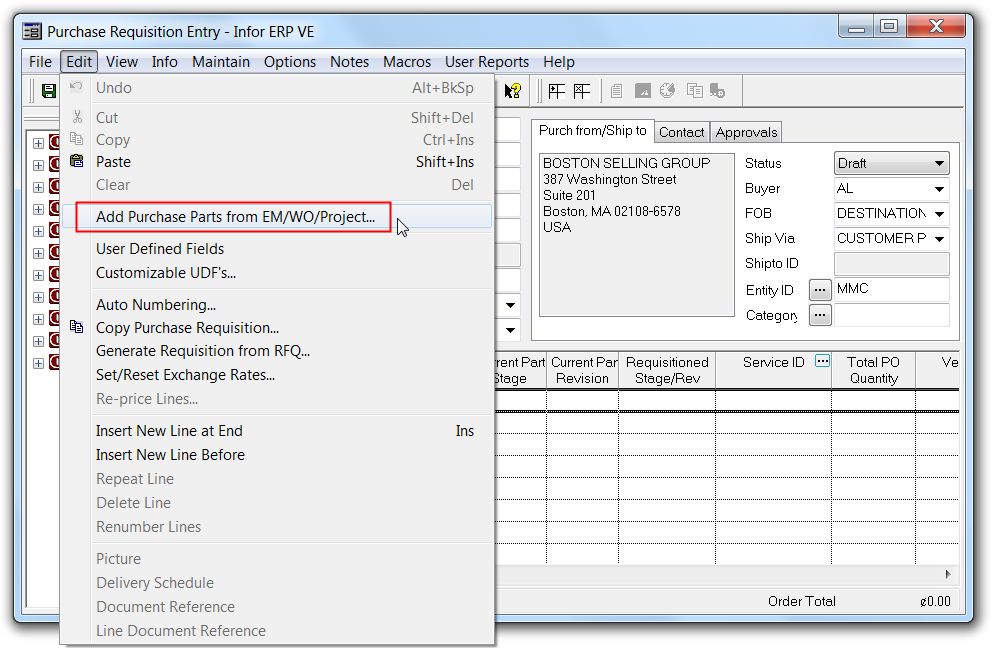Open the User Reports menu
This screenshot has height=648, width=999.
[487, 62]
